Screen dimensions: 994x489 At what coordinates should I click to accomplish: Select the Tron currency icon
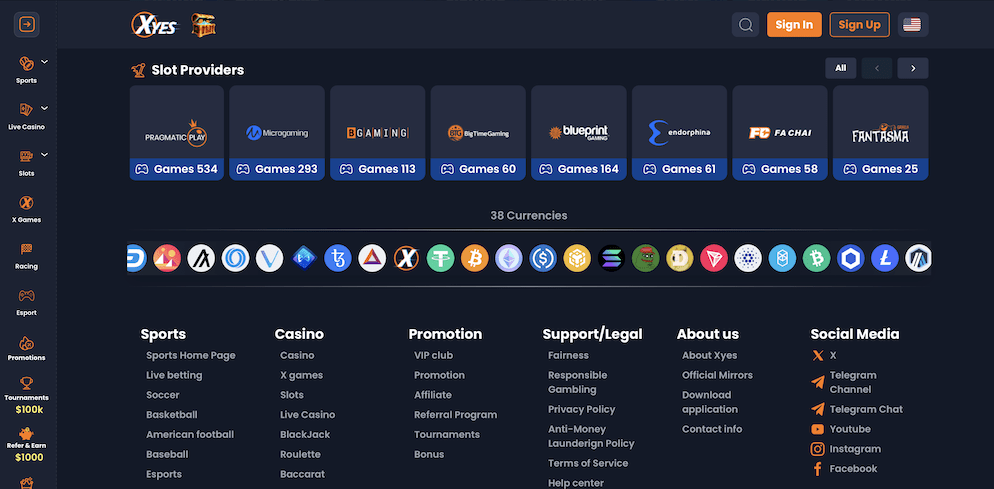pyautogui.click(x=714, y=258)
